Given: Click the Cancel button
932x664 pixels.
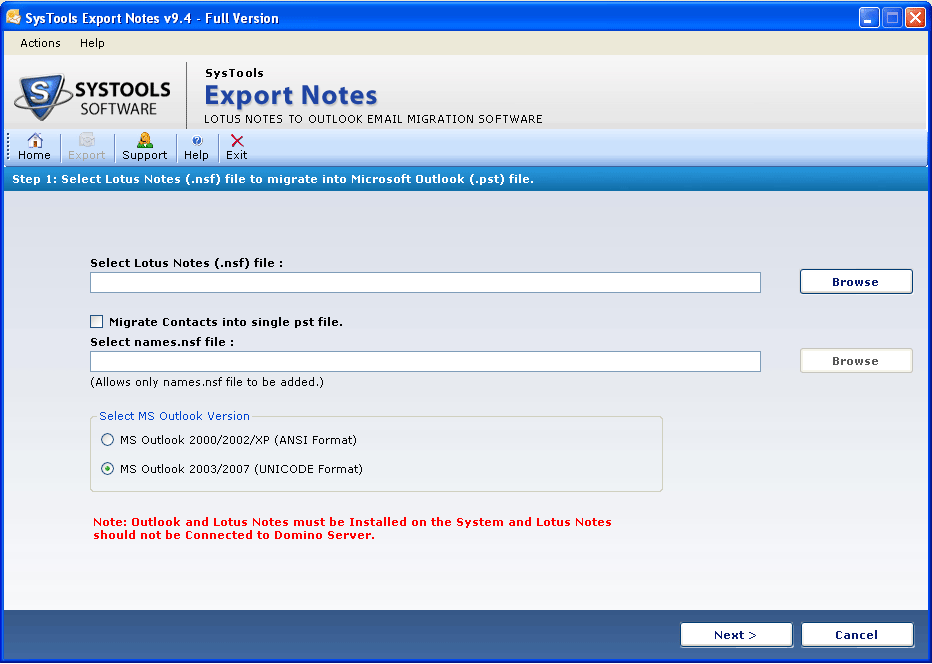Looking at the screenshot, I should 857,635.
